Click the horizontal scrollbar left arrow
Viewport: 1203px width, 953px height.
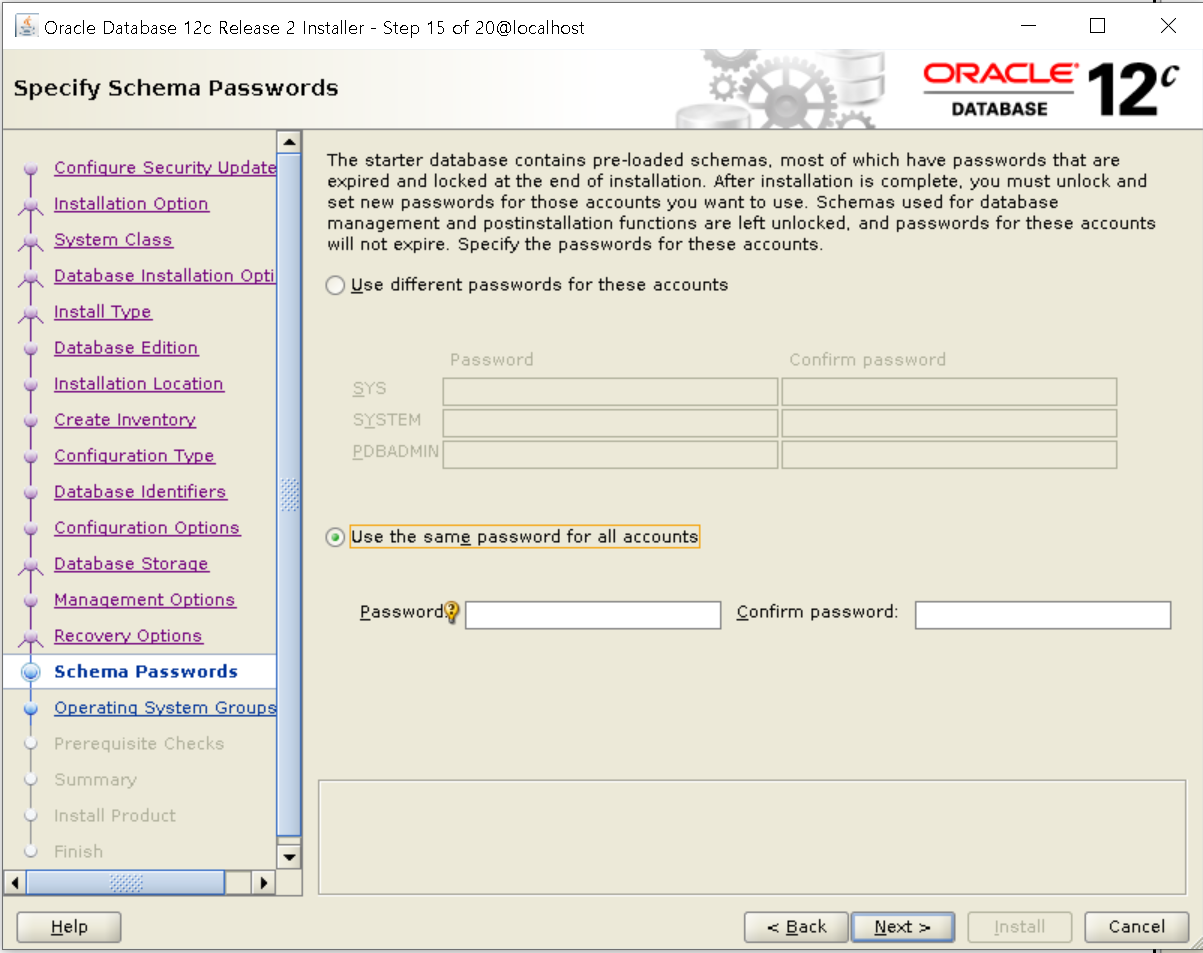[15, 883]
